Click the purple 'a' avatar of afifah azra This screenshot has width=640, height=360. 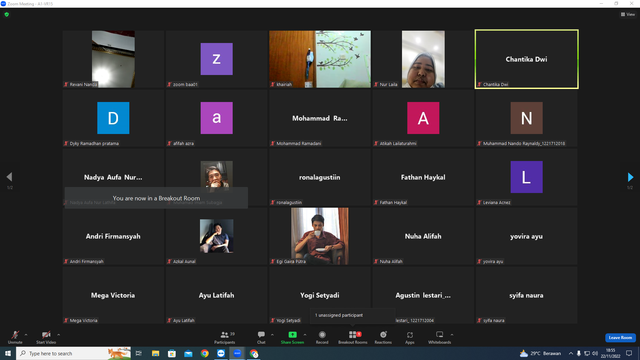pos(217,118)
